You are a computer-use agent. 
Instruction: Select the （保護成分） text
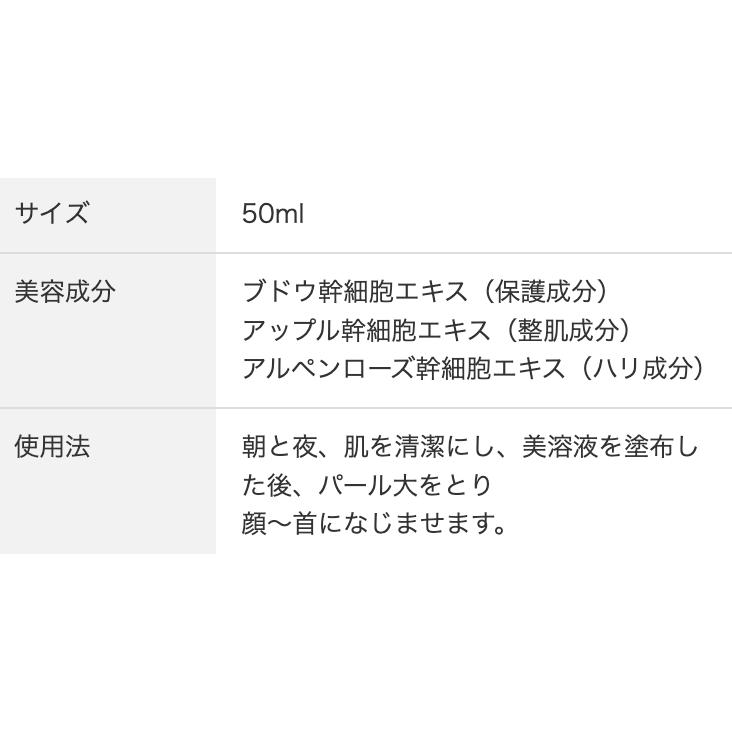point(541,292)
